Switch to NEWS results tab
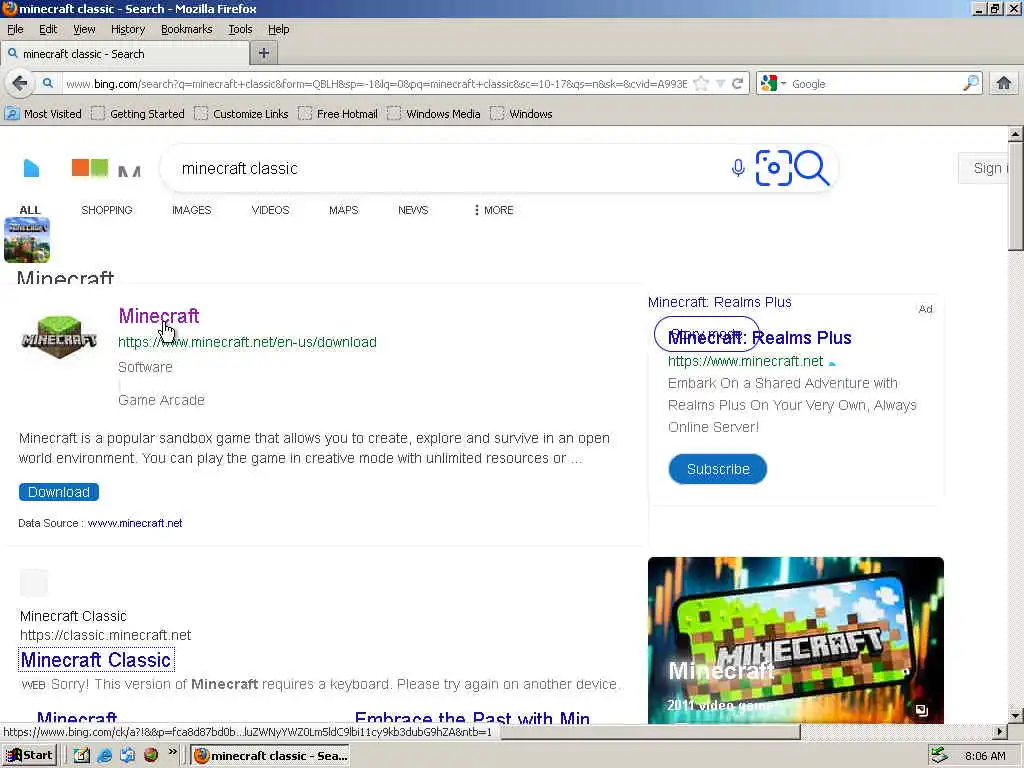 [x=413, y=210]
